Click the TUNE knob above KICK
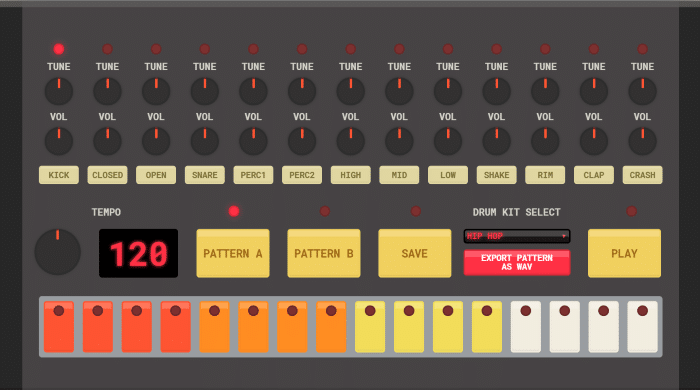The height and width of the screenshot is (390, 700). point(59,91)
